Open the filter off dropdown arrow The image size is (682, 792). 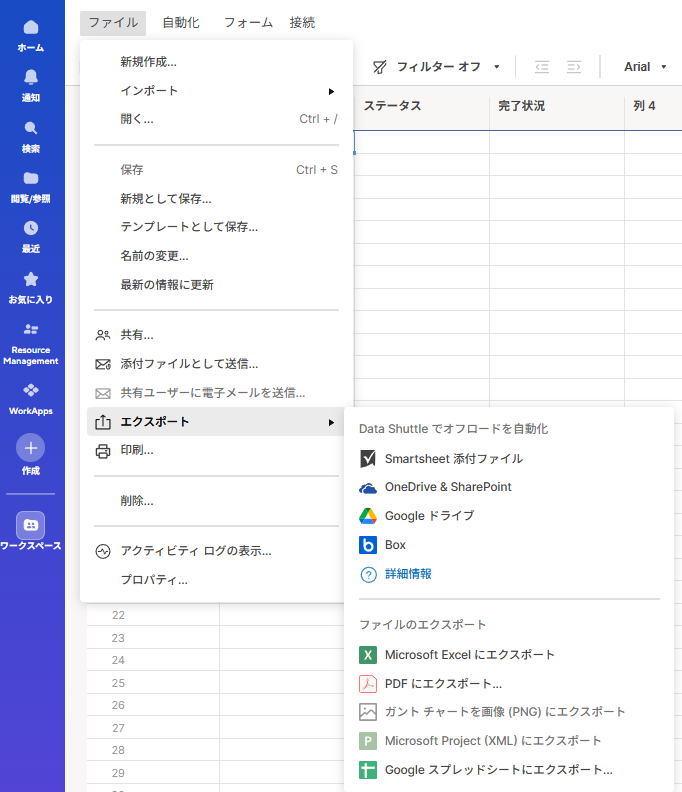(497, 67)
